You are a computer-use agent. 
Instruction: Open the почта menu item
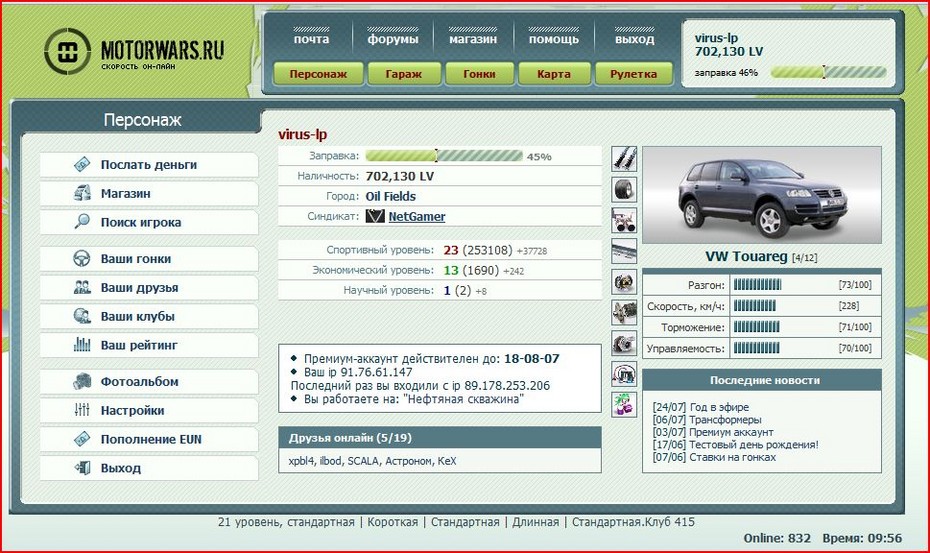pyautogui.click(x=311, y=40)
